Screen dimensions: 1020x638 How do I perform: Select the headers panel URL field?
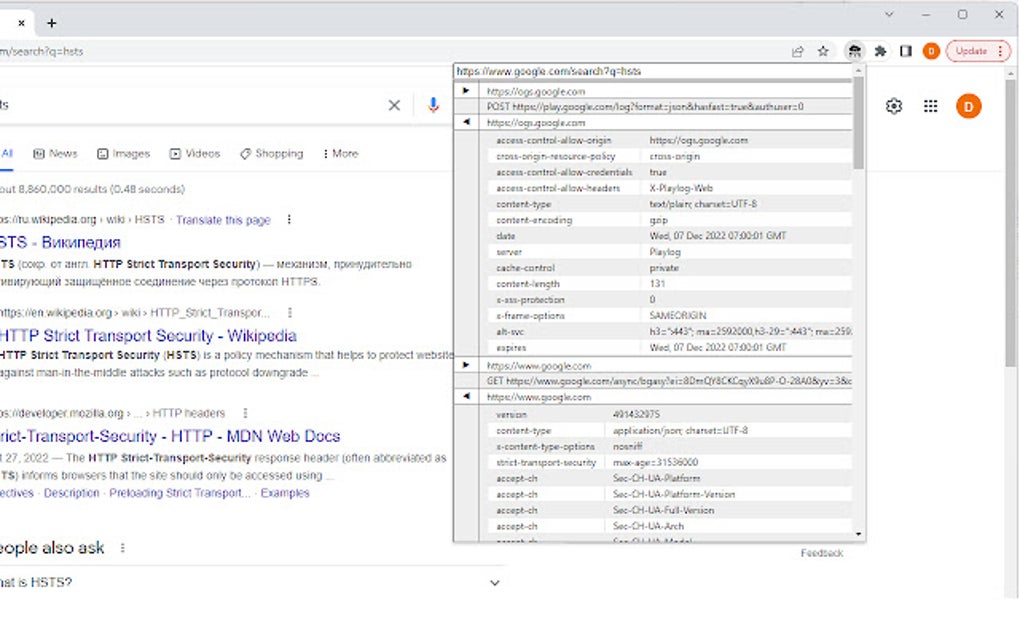pyautogui.click(x=653, y=71)
